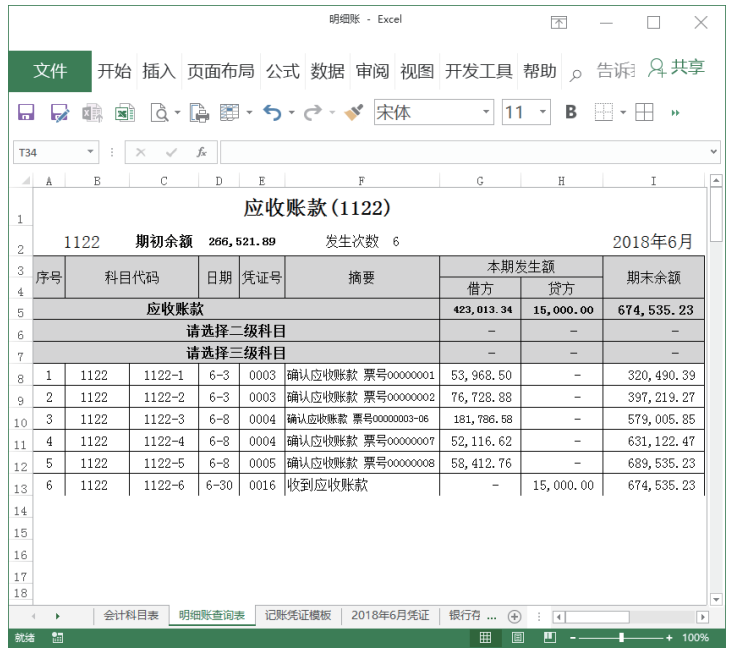Switch to the 数据 ribbon tab

pyautogui.click(x=327, y=72)
